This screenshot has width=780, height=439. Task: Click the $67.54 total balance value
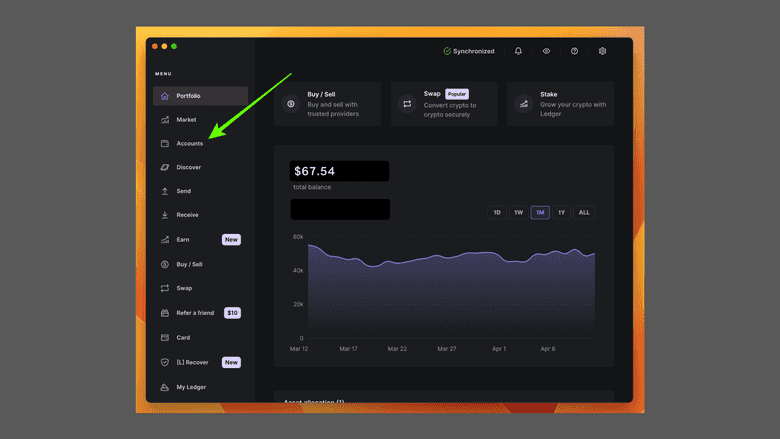point(315,172)
